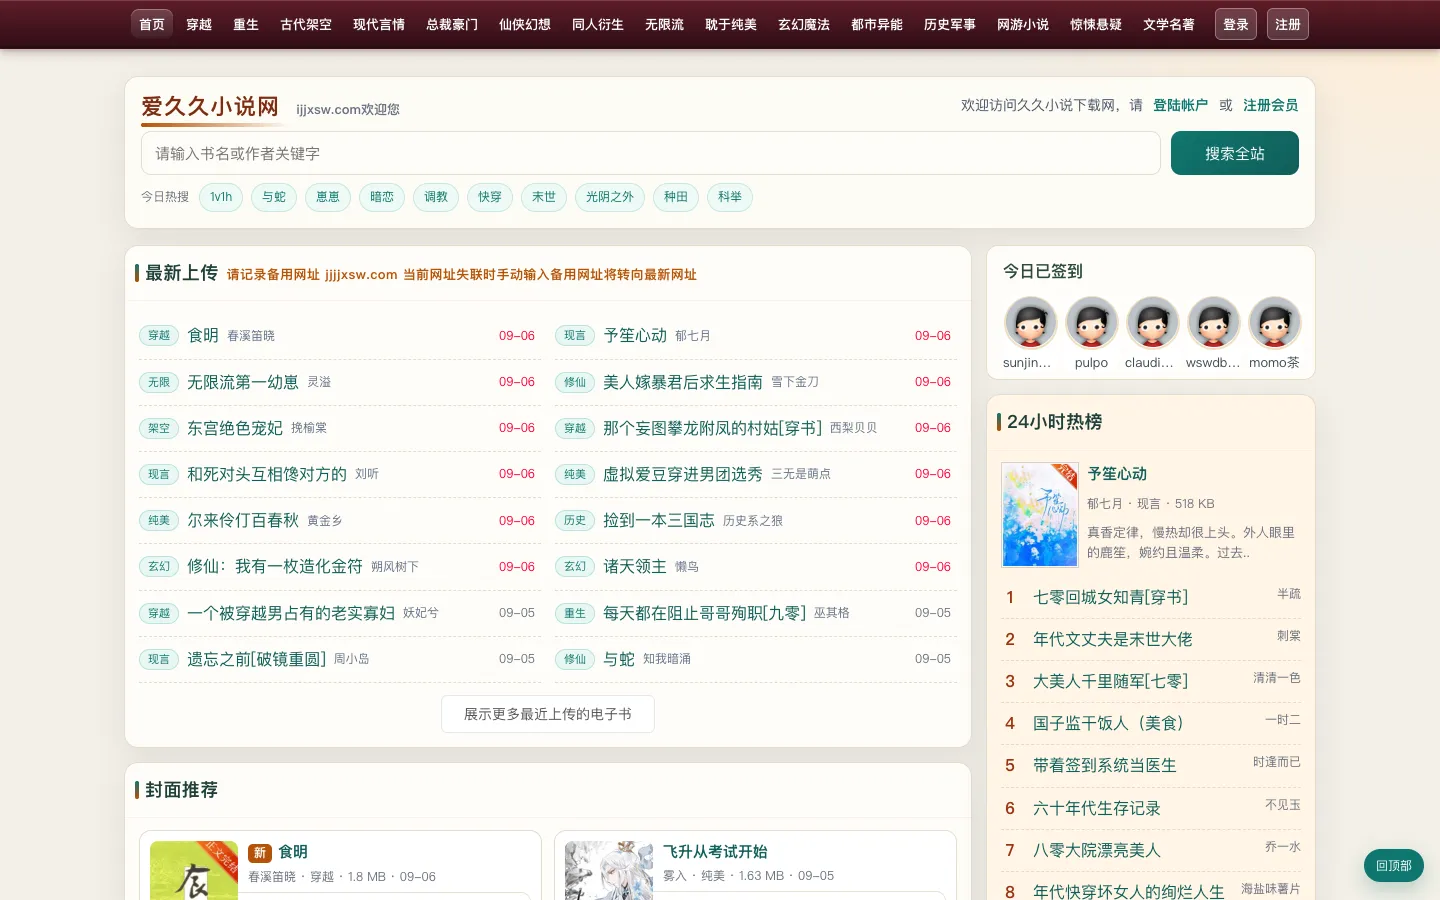Select hot search tag 暗恋

click(382, 197)
